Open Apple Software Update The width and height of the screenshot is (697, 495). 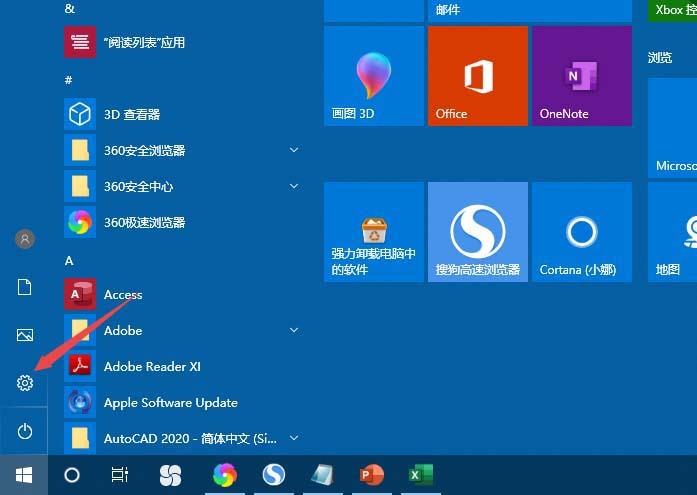182,402
